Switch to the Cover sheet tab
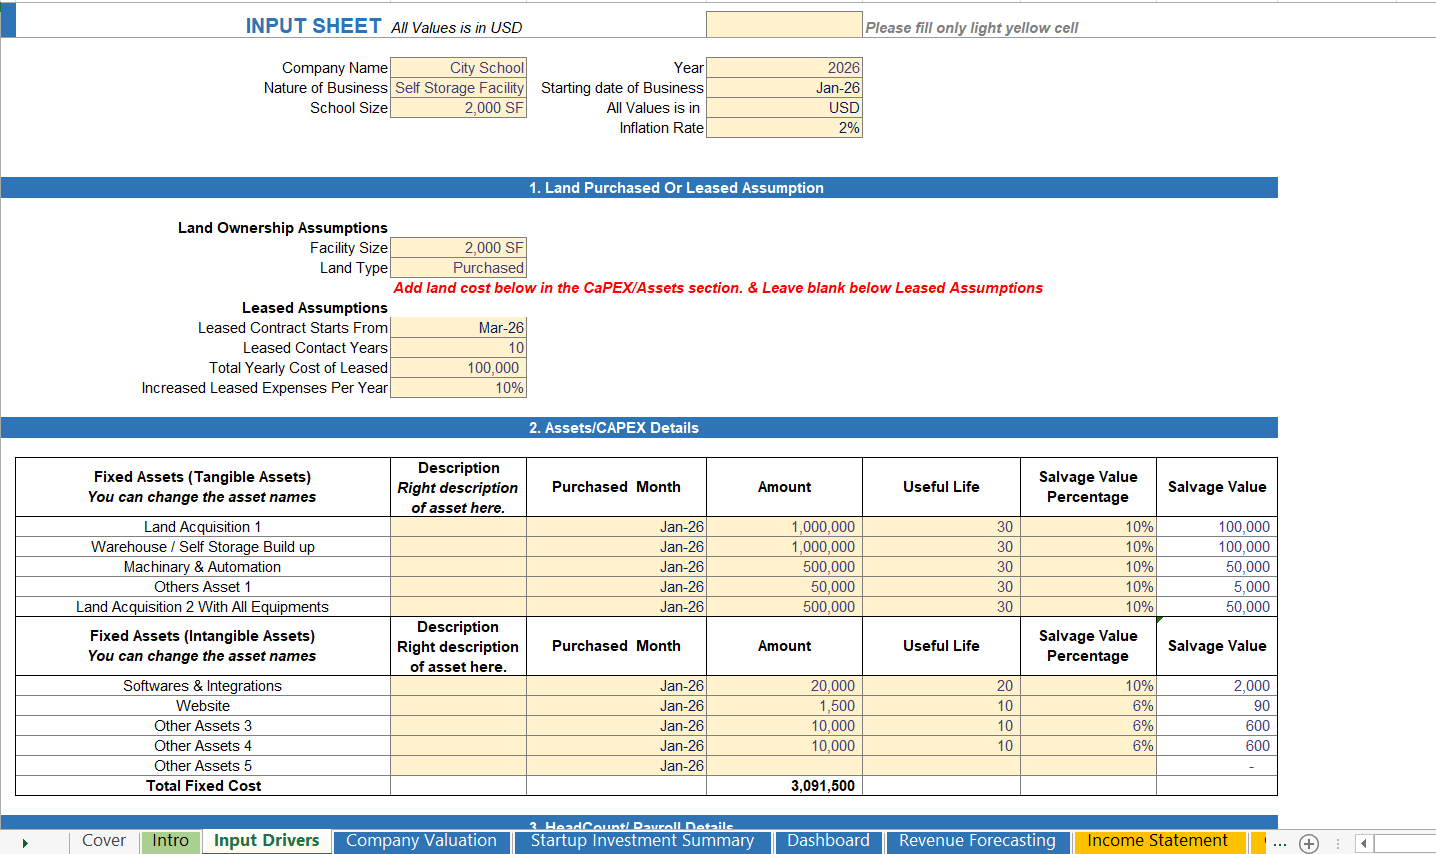 tap(103, 841)
